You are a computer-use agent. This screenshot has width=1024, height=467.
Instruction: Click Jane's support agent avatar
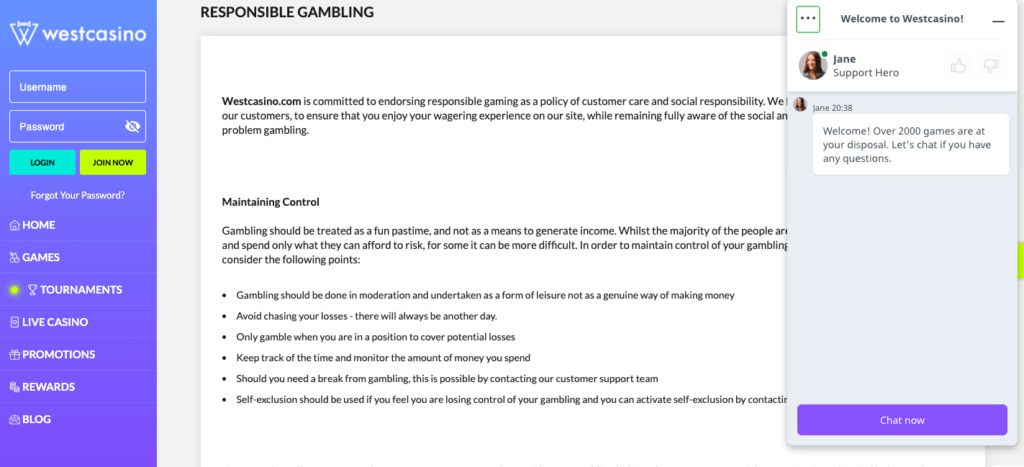[x=813, y=66]
